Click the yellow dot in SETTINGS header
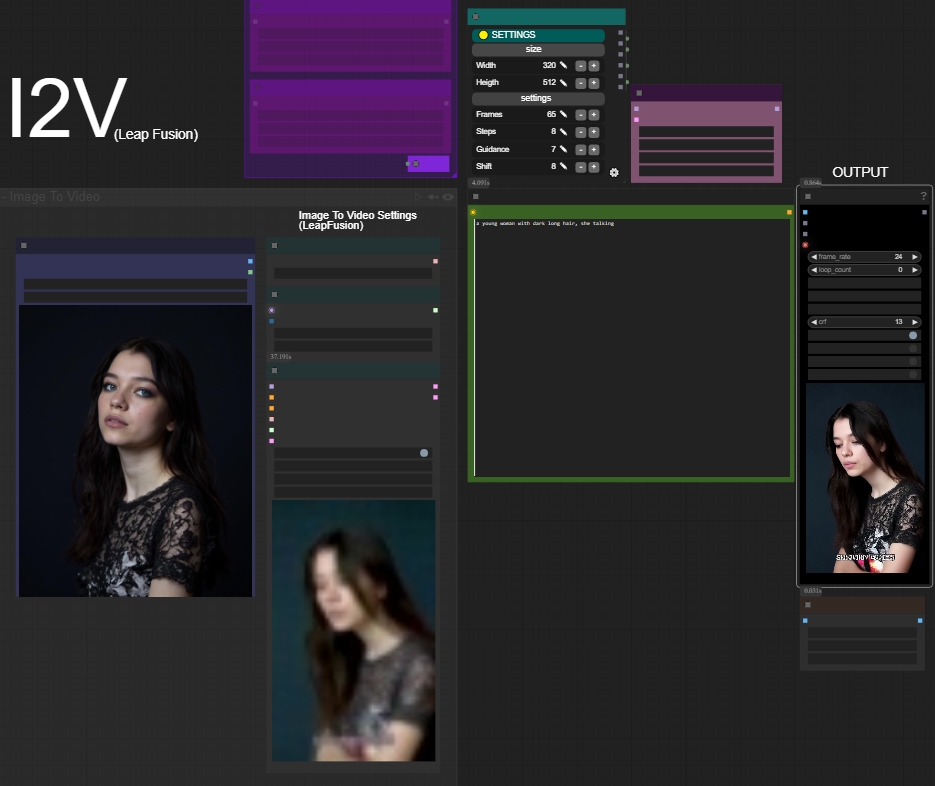Image resolution: width=935 pixels, height=786 pixels. click(x=483, y=35)
